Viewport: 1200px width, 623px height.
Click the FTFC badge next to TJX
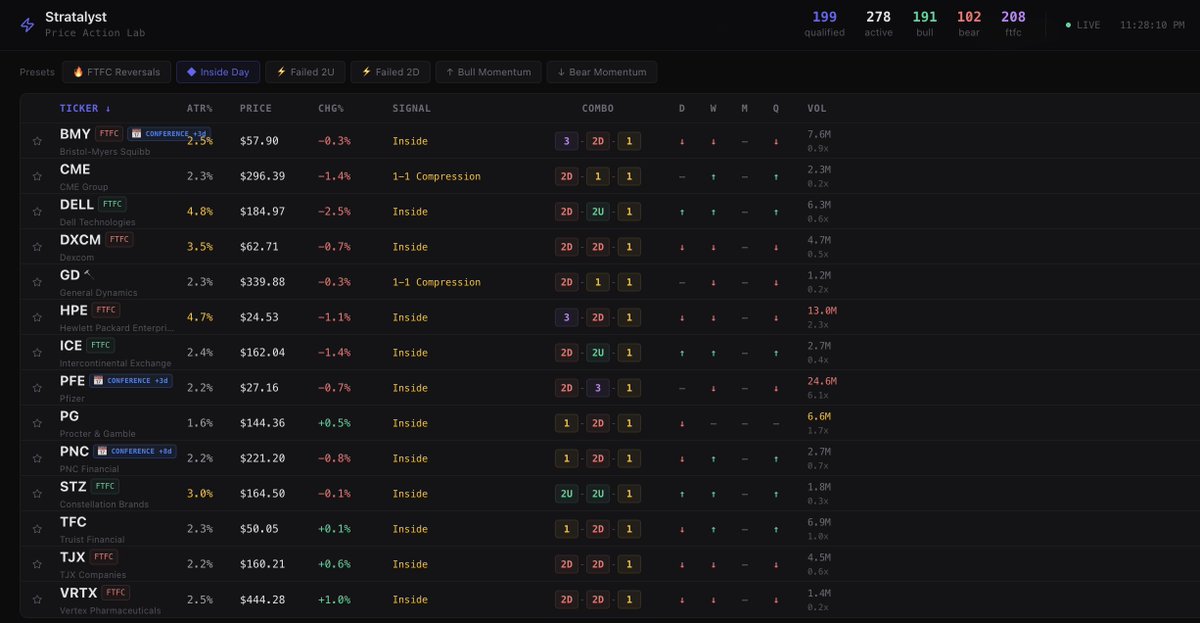(104, 557)
